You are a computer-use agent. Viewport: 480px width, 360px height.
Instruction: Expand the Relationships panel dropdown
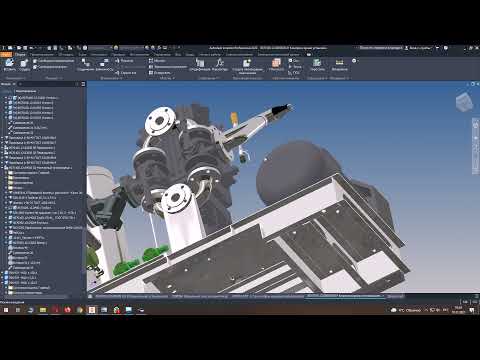pos(111,78)
